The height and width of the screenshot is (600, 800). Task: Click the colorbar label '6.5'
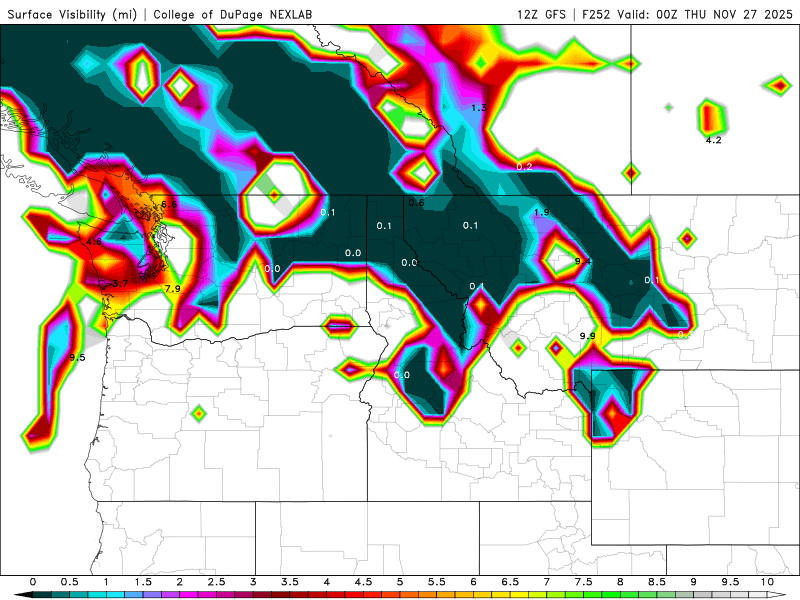[510, 582]
